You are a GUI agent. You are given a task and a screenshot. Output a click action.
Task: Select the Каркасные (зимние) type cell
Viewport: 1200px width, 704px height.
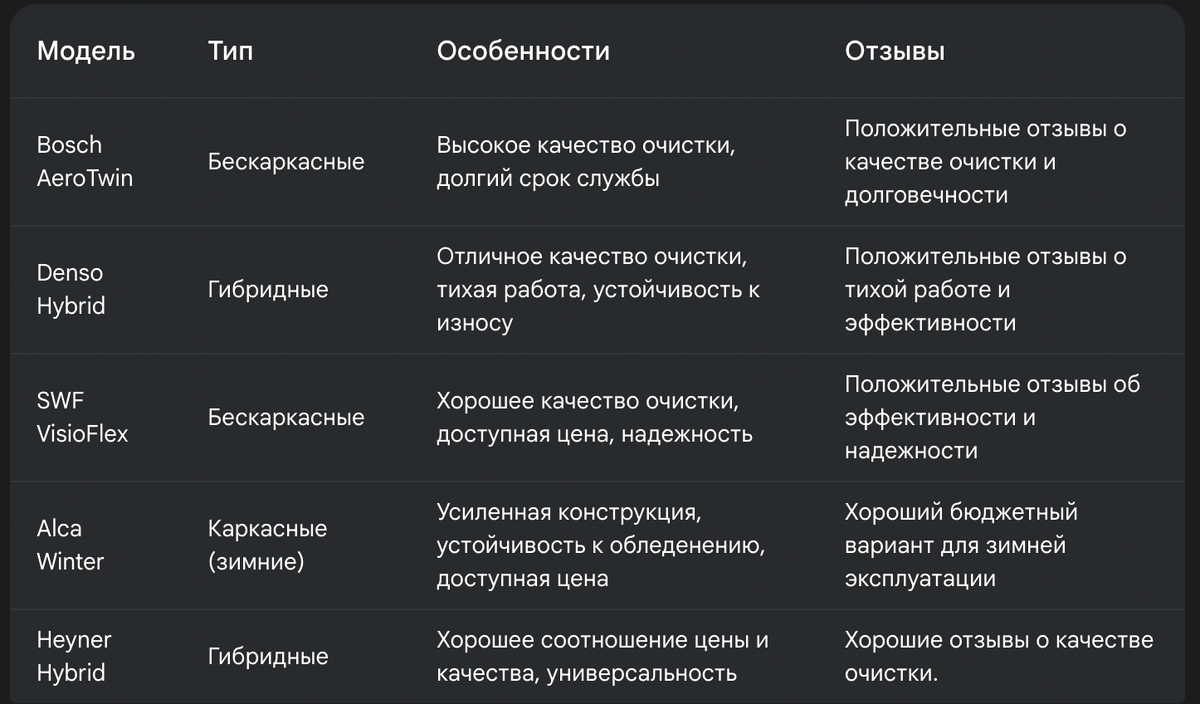pos(267,546)
